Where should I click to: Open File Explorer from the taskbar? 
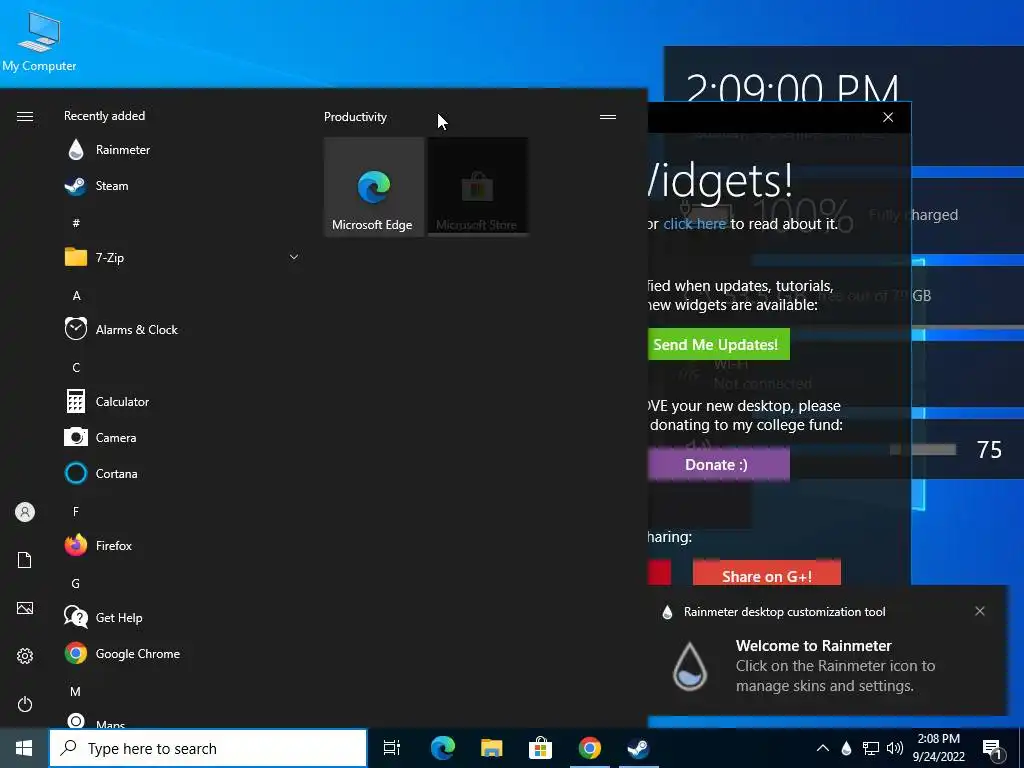[x=491, y=748]
